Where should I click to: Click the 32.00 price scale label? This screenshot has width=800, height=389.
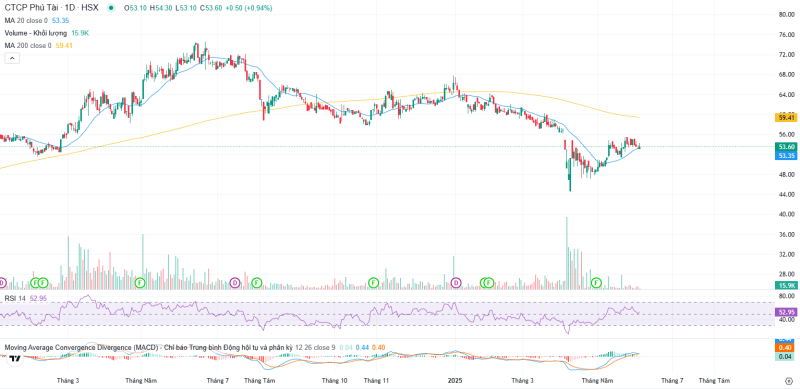[786, 254]
